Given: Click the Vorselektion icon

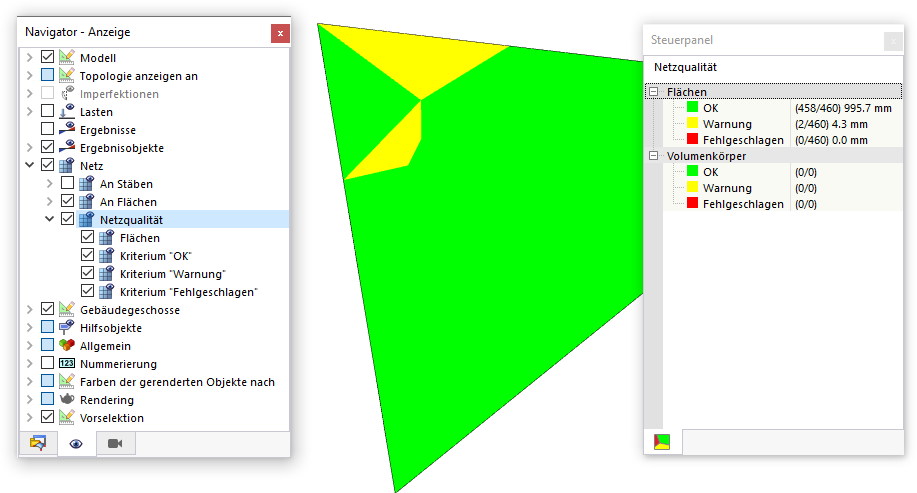Looking at the screenshot, I should tap(67, 418).
